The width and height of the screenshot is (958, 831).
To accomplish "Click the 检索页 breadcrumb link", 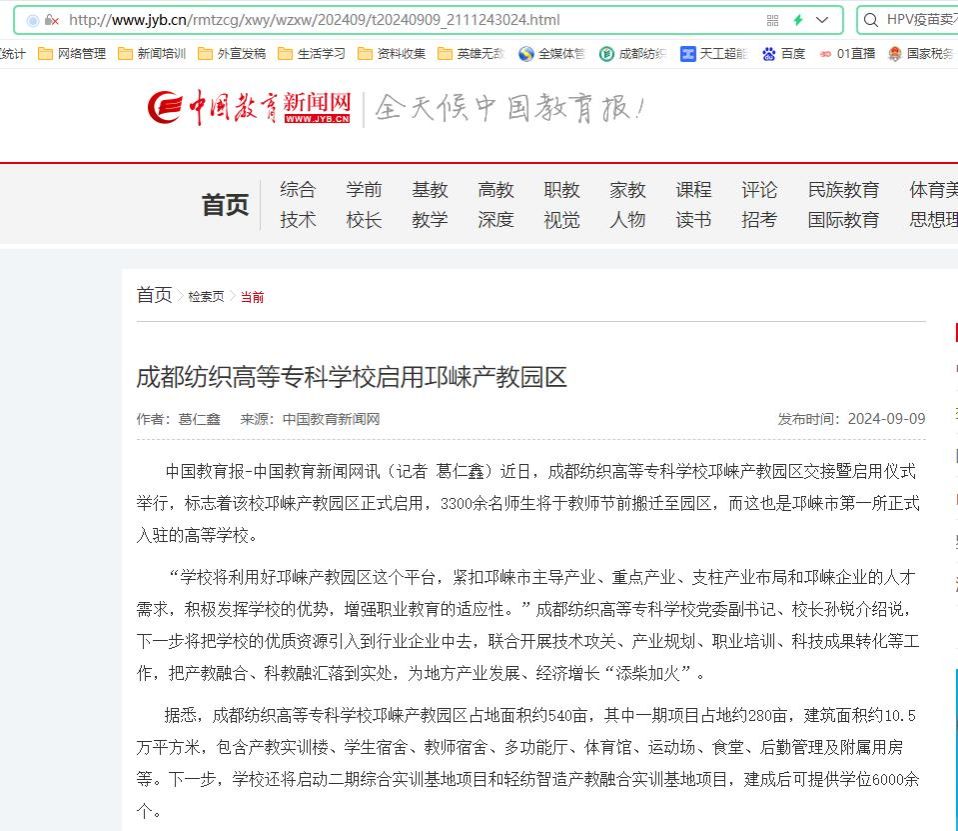I will point(206,297).
